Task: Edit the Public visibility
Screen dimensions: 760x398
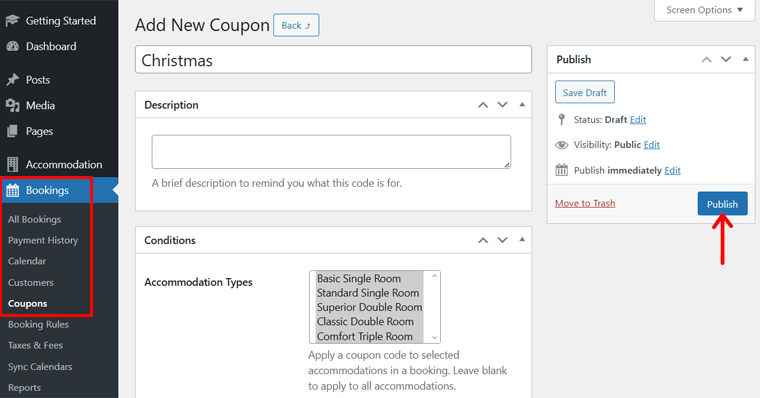Action: point(651,144)
